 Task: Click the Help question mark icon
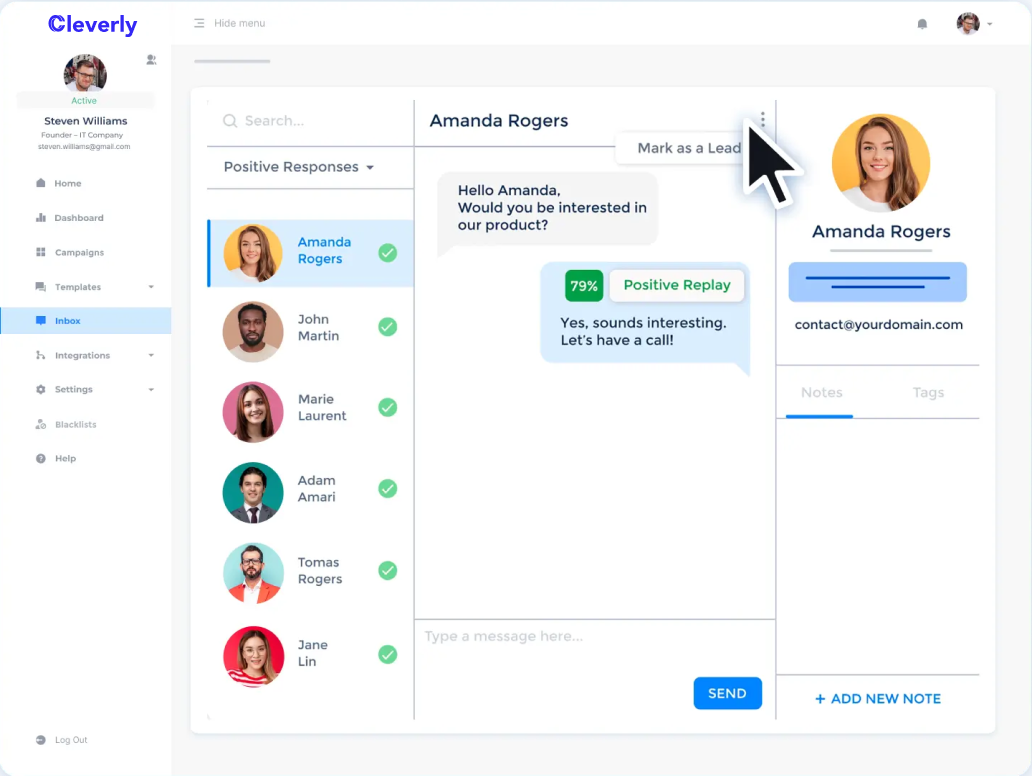click(x=41, y=459)
